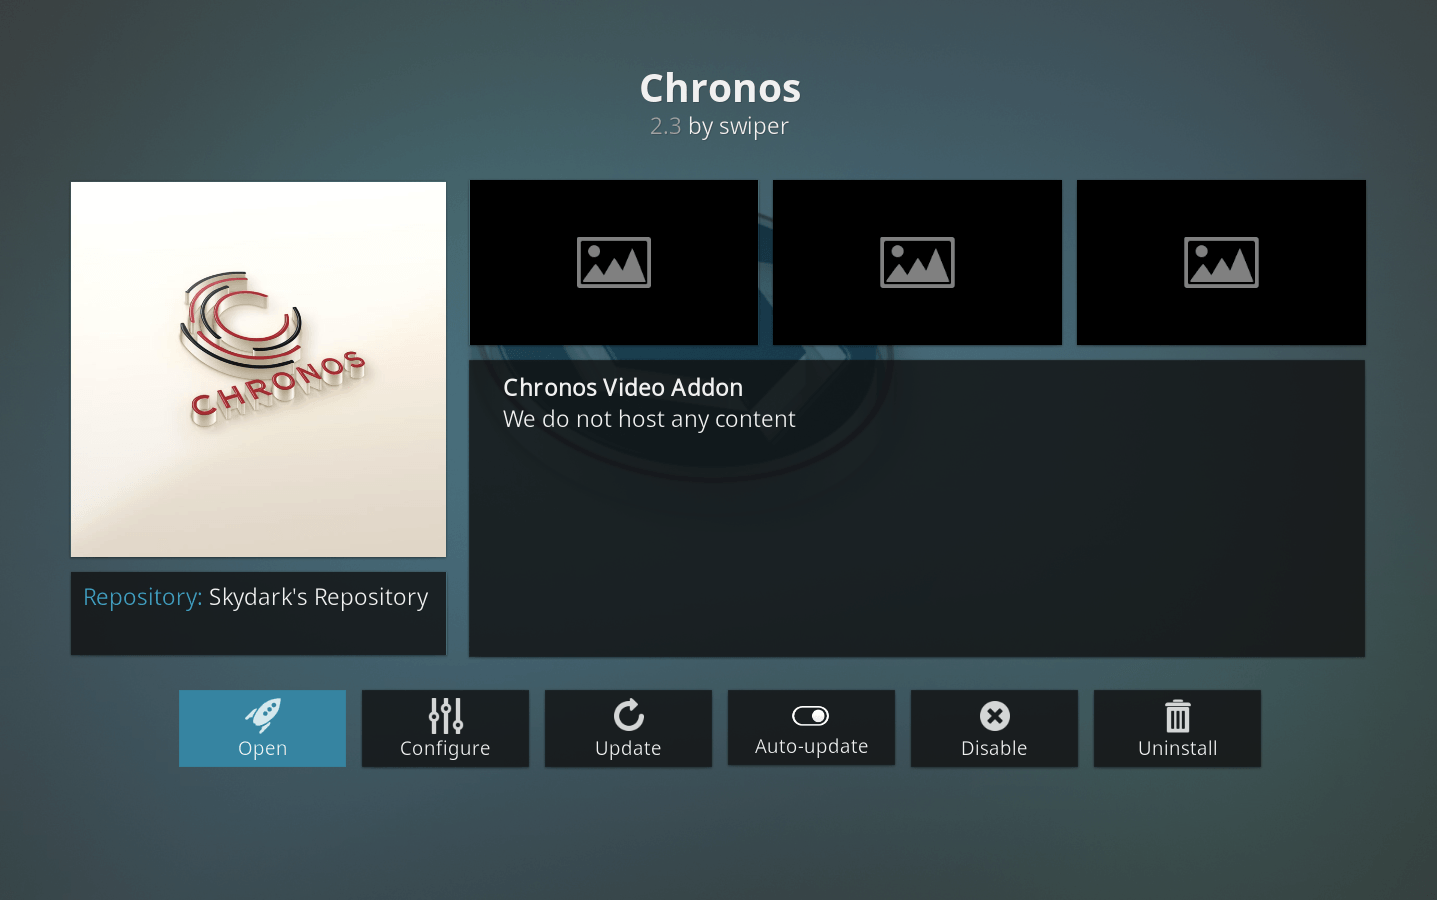Click the rocket icon on Open
The image size is (1437, 900).
[x=263, y=715]
